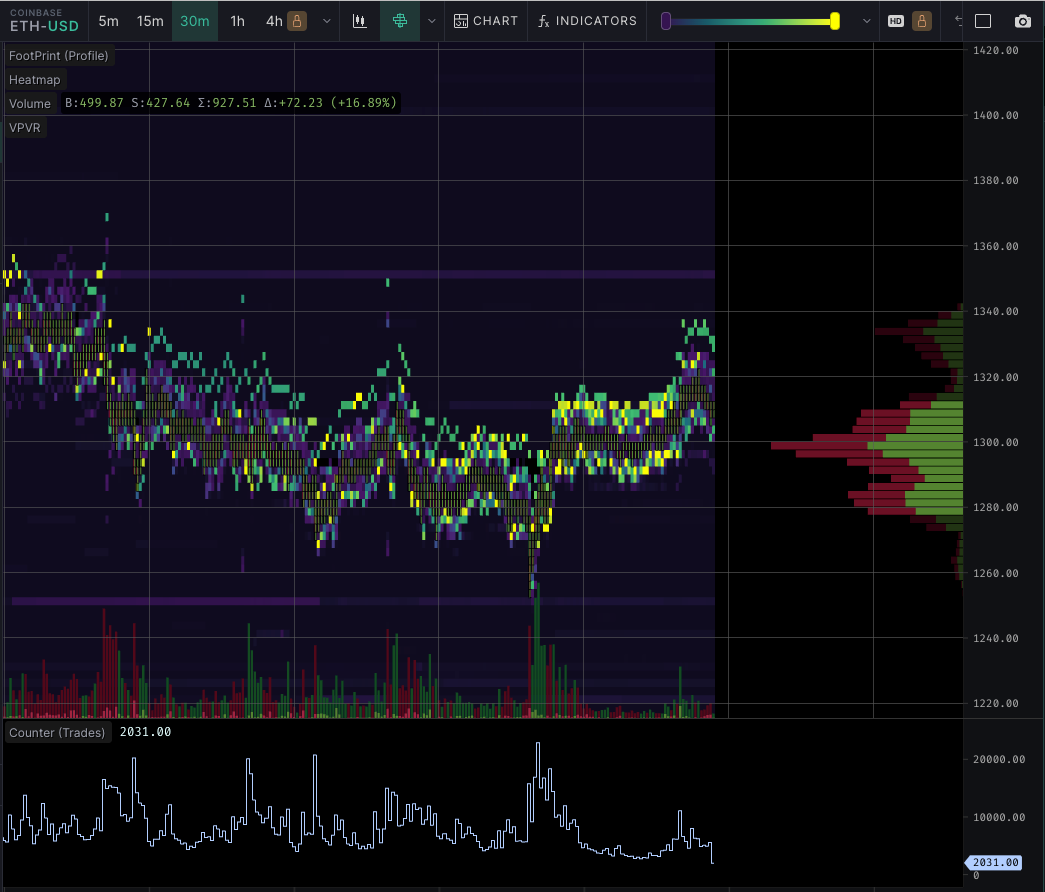This screenshot has width=1045, height=892.
Task: Open the CHART settings menu
Action: pyautogui.click(x=486, y=21)
